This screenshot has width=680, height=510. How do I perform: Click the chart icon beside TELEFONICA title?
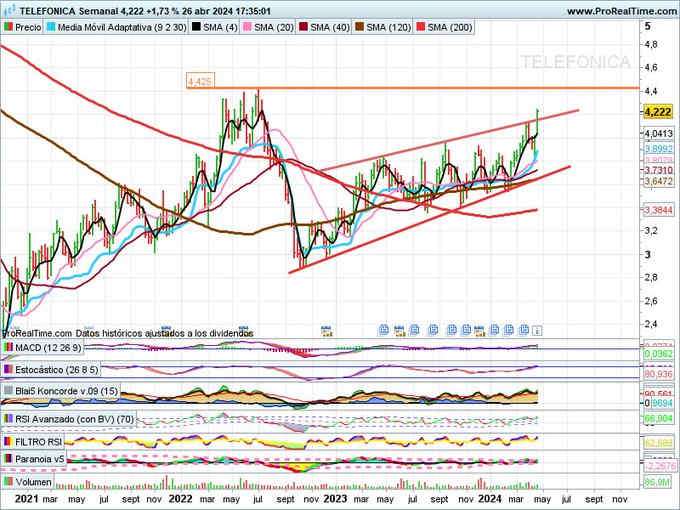[9, 10]
